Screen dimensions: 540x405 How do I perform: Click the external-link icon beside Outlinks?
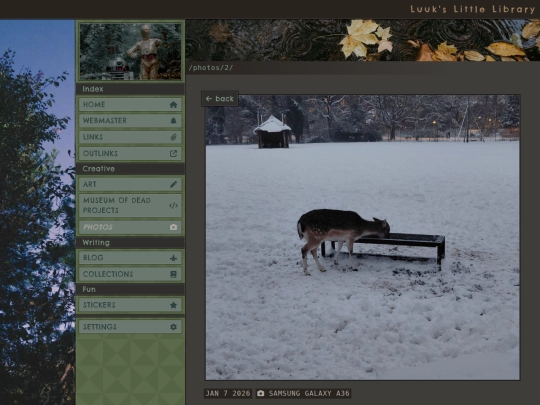point(173,154)
